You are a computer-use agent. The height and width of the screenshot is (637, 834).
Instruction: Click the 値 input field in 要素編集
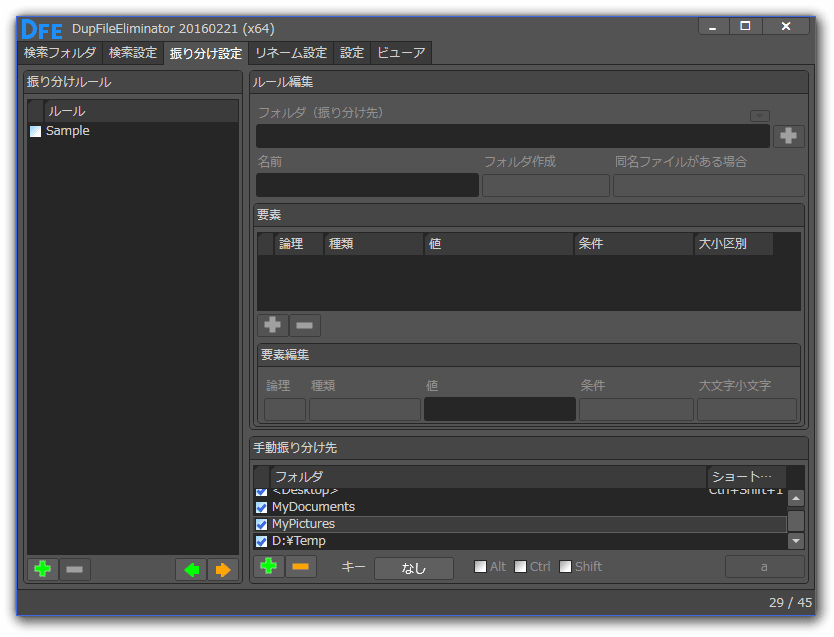(x=500, y=409)
